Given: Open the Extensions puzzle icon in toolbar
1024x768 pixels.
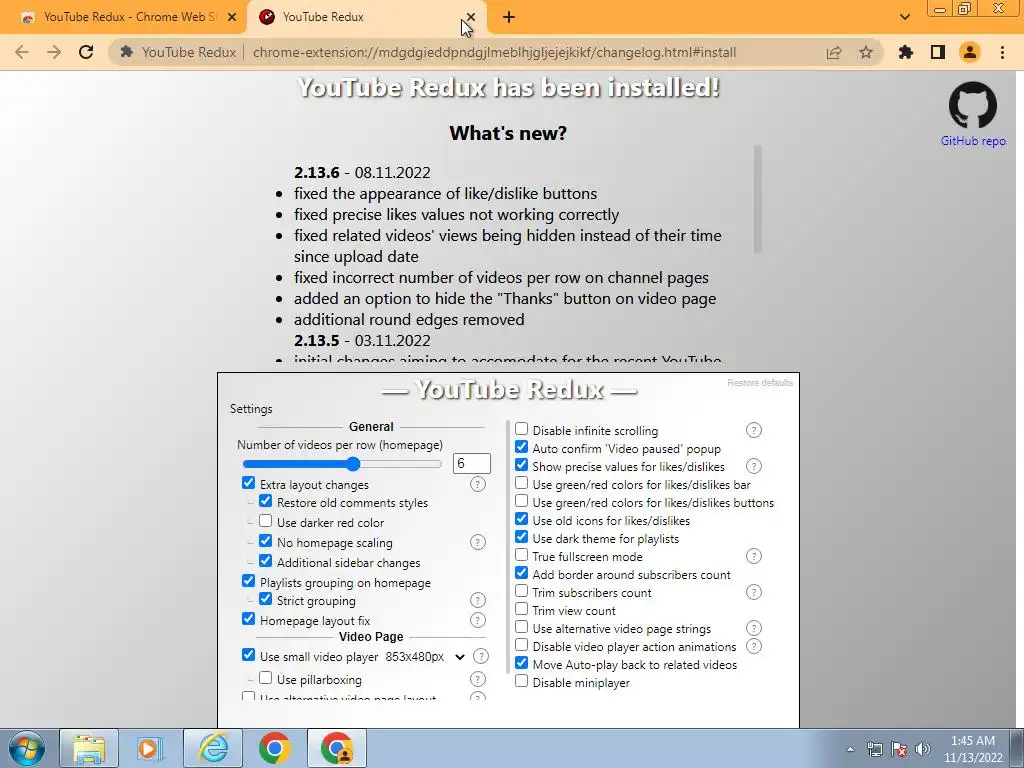Looking at the screenshot, I should (x=906, y=52).
